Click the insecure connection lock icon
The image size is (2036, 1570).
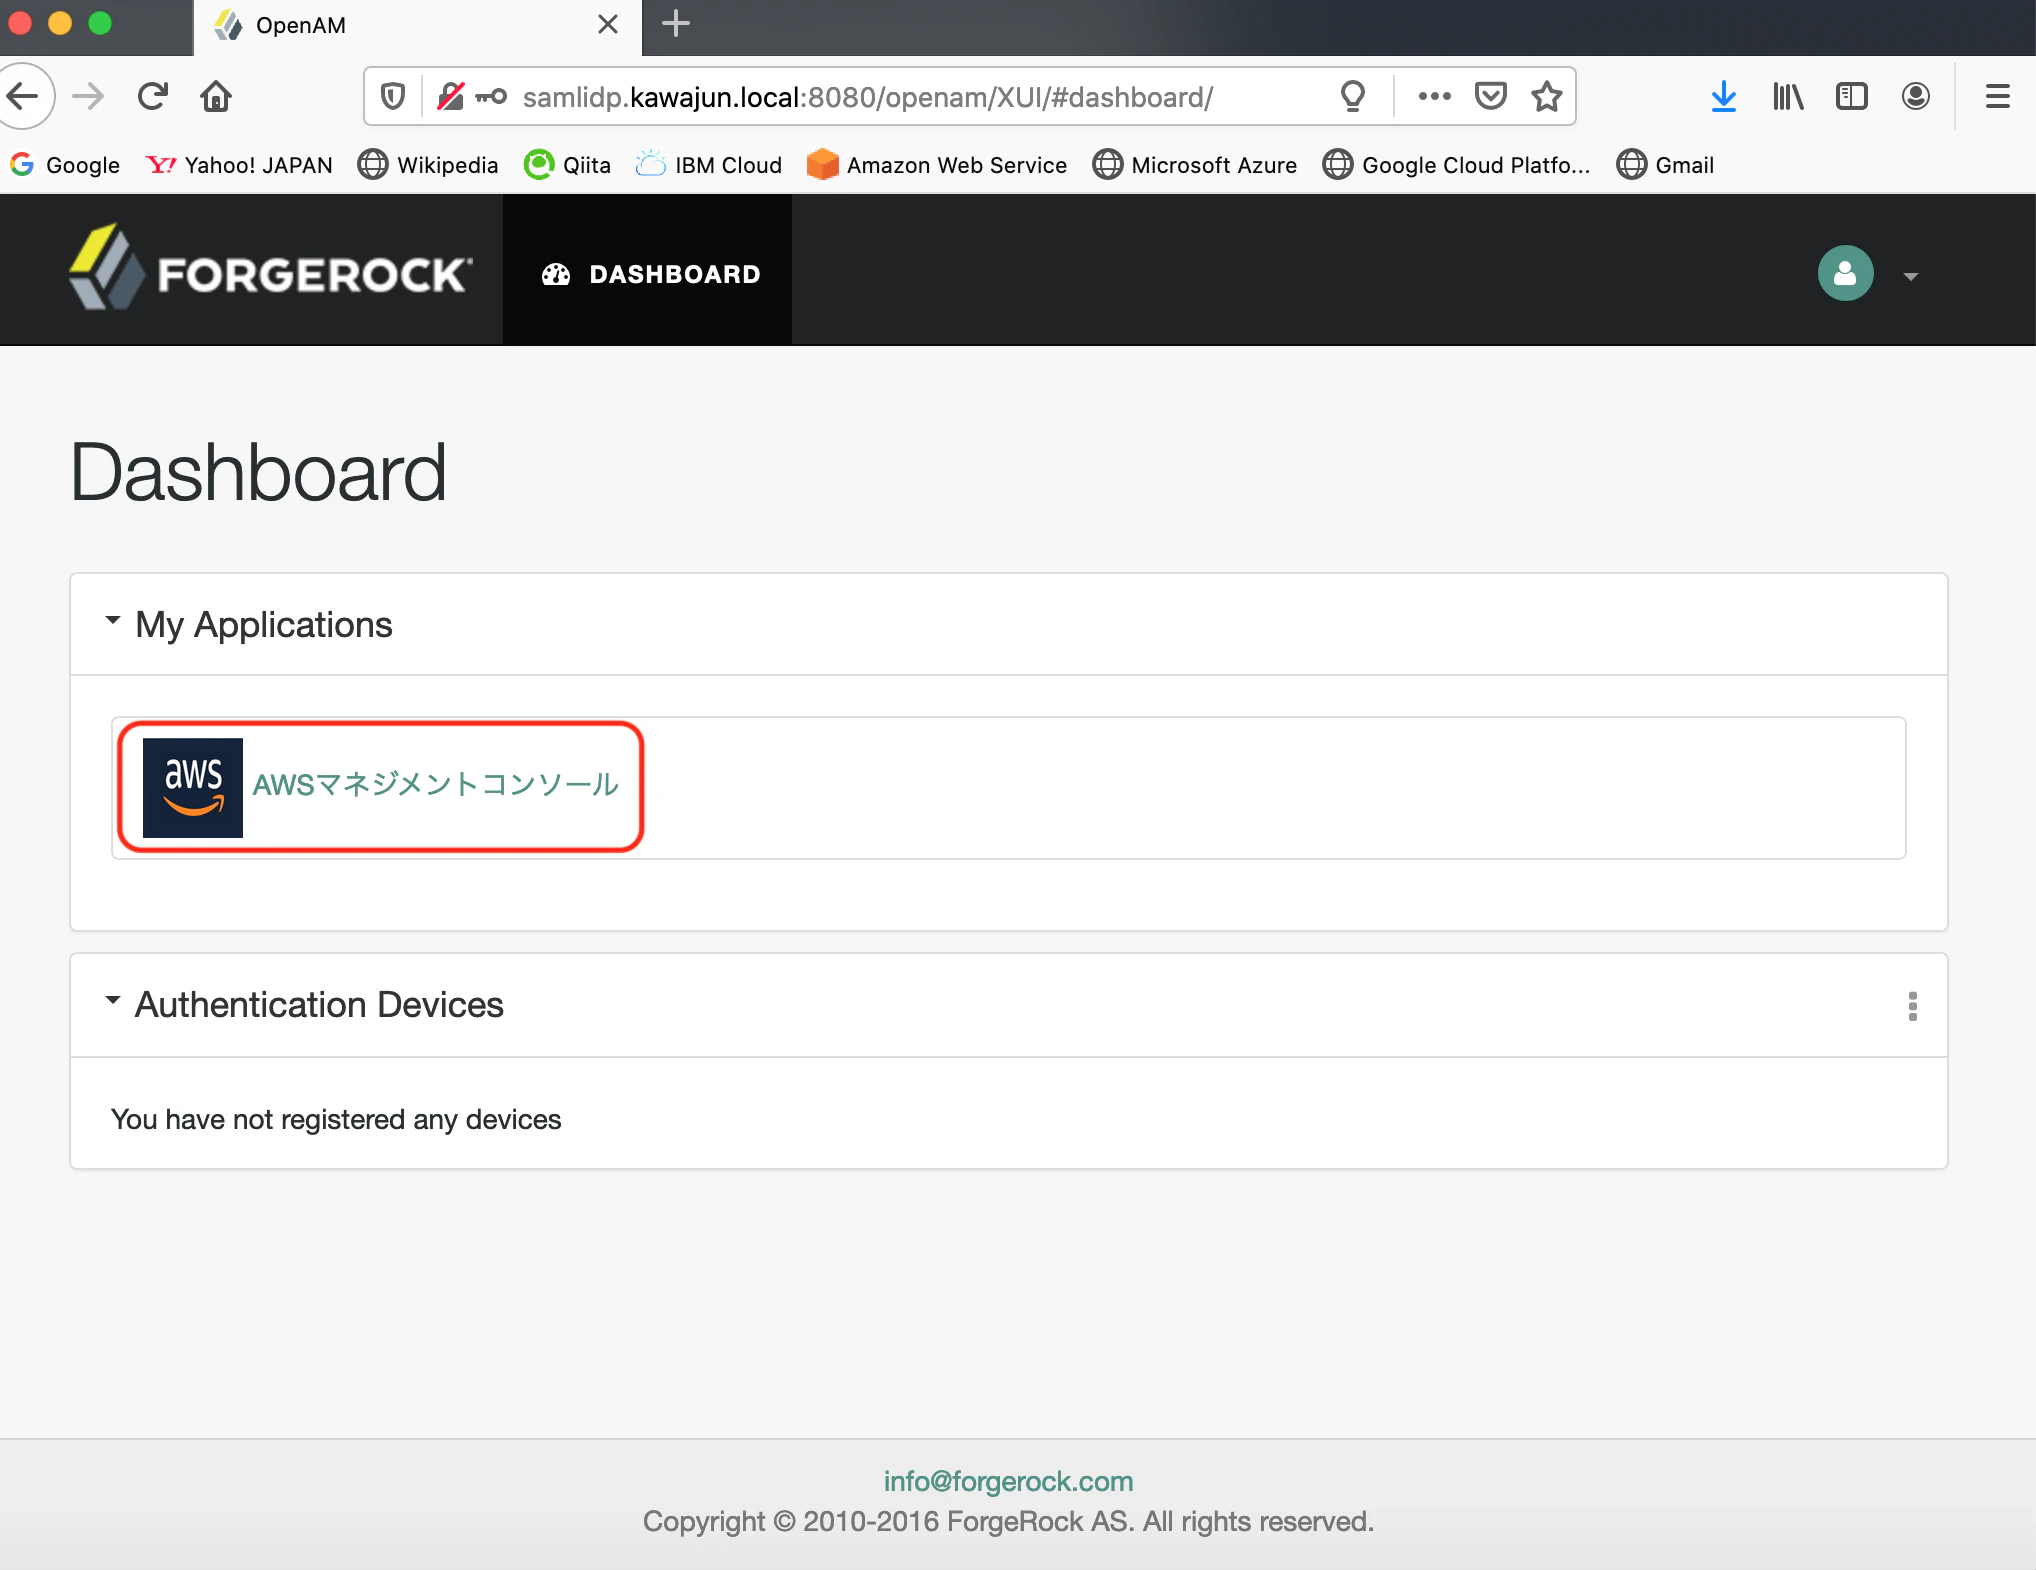450,96
